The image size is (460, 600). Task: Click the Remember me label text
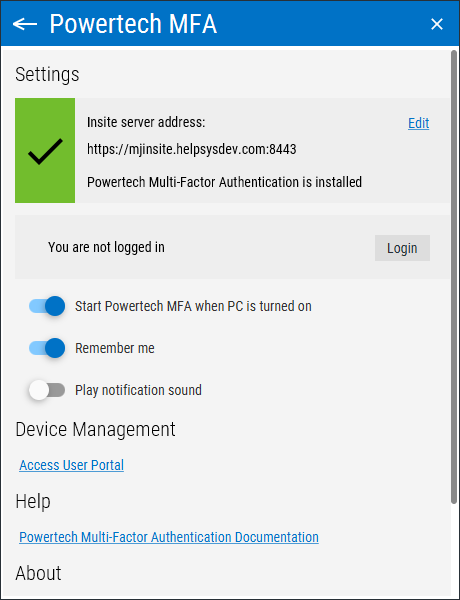(x=115, y=348)
